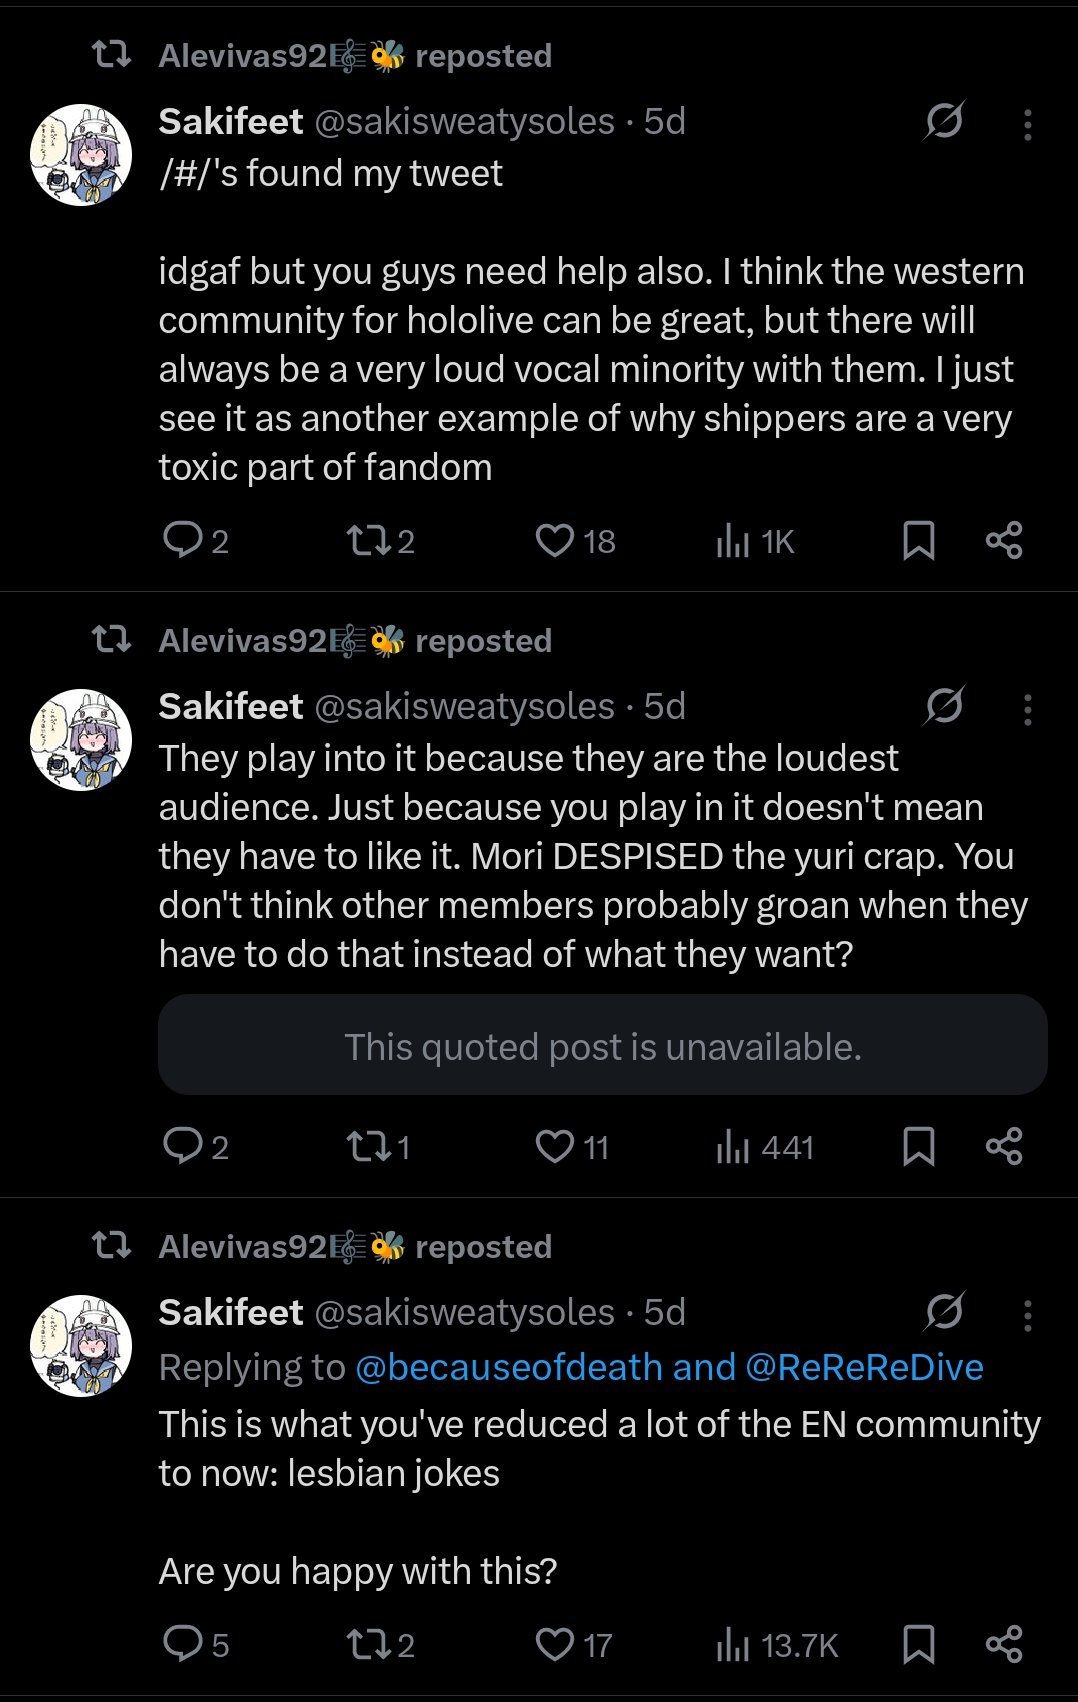Open @ReReReDive profile mention
This screenshot has width=1078, height=1702.
[x=865, y=1367]
